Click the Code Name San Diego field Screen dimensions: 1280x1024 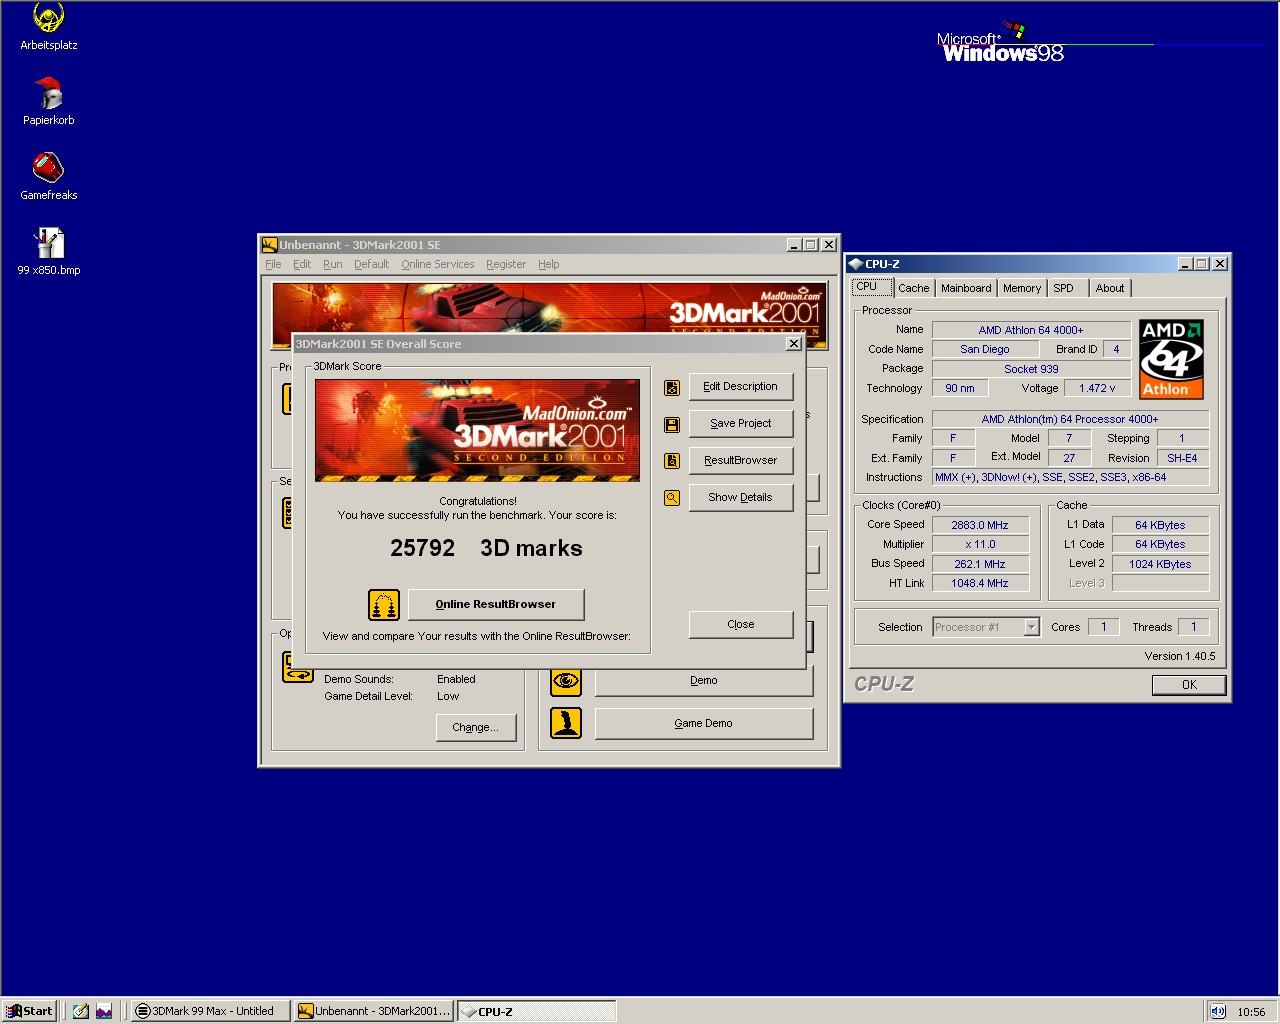[x=984, y=349]
